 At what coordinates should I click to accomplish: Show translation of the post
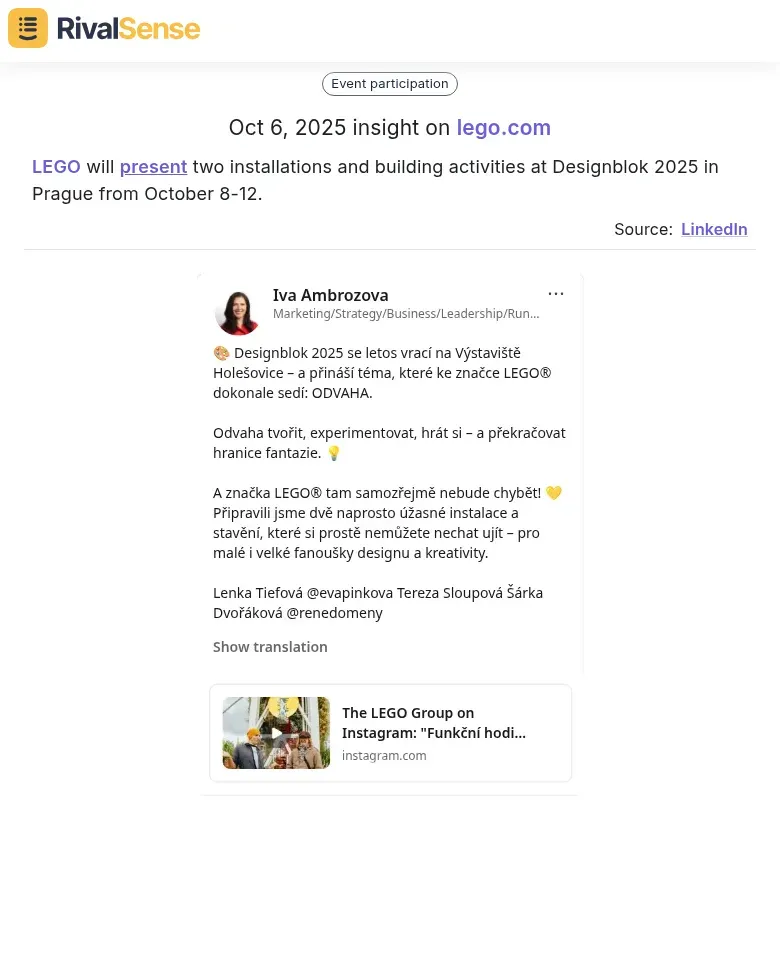click(x=270, y=647)
